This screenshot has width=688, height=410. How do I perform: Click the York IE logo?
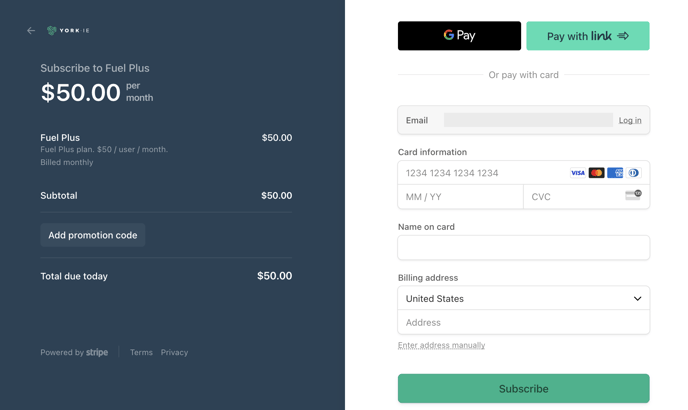click(x=68, y=30)
